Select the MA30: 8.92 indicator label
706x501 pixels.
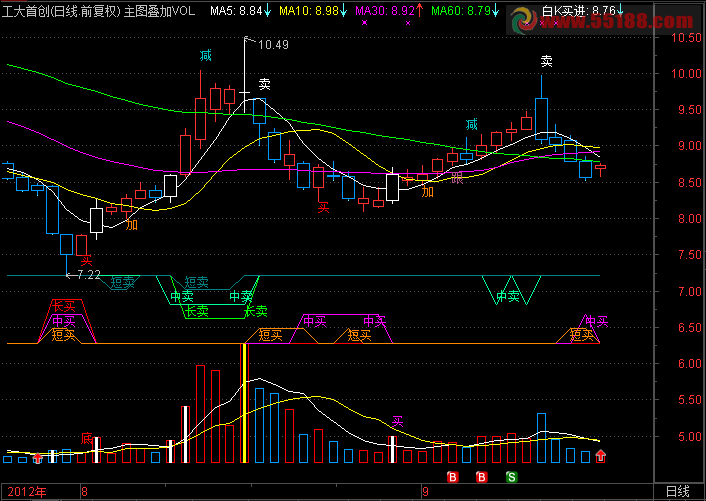coord(385,10)
